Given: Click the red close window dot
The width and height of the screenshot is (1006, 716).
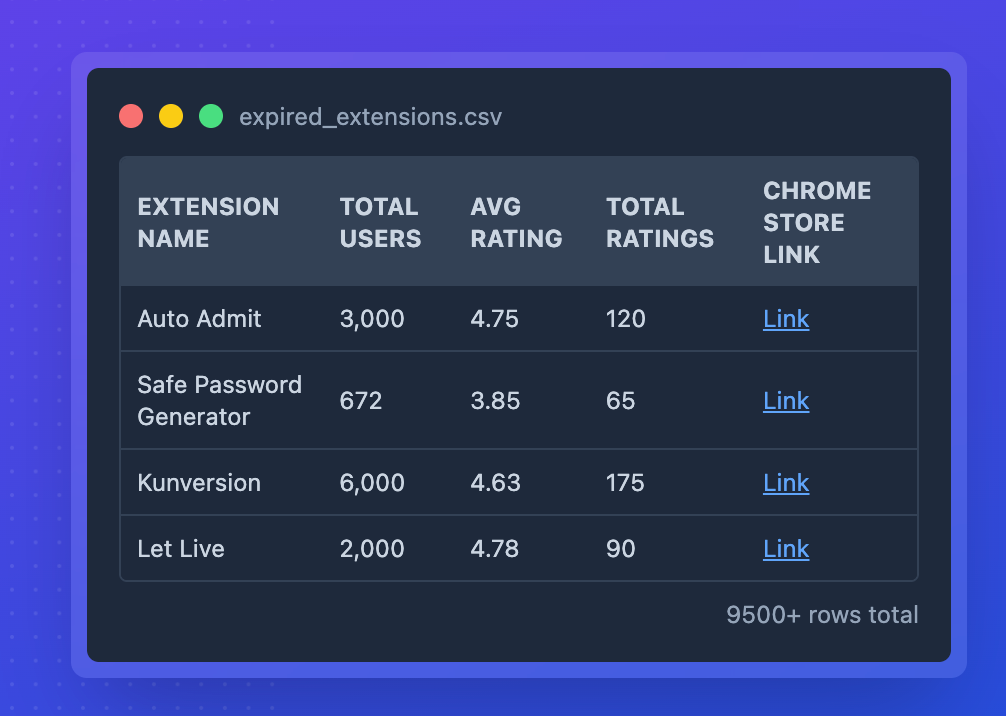Looking at the screenshot, I should 131,116.
